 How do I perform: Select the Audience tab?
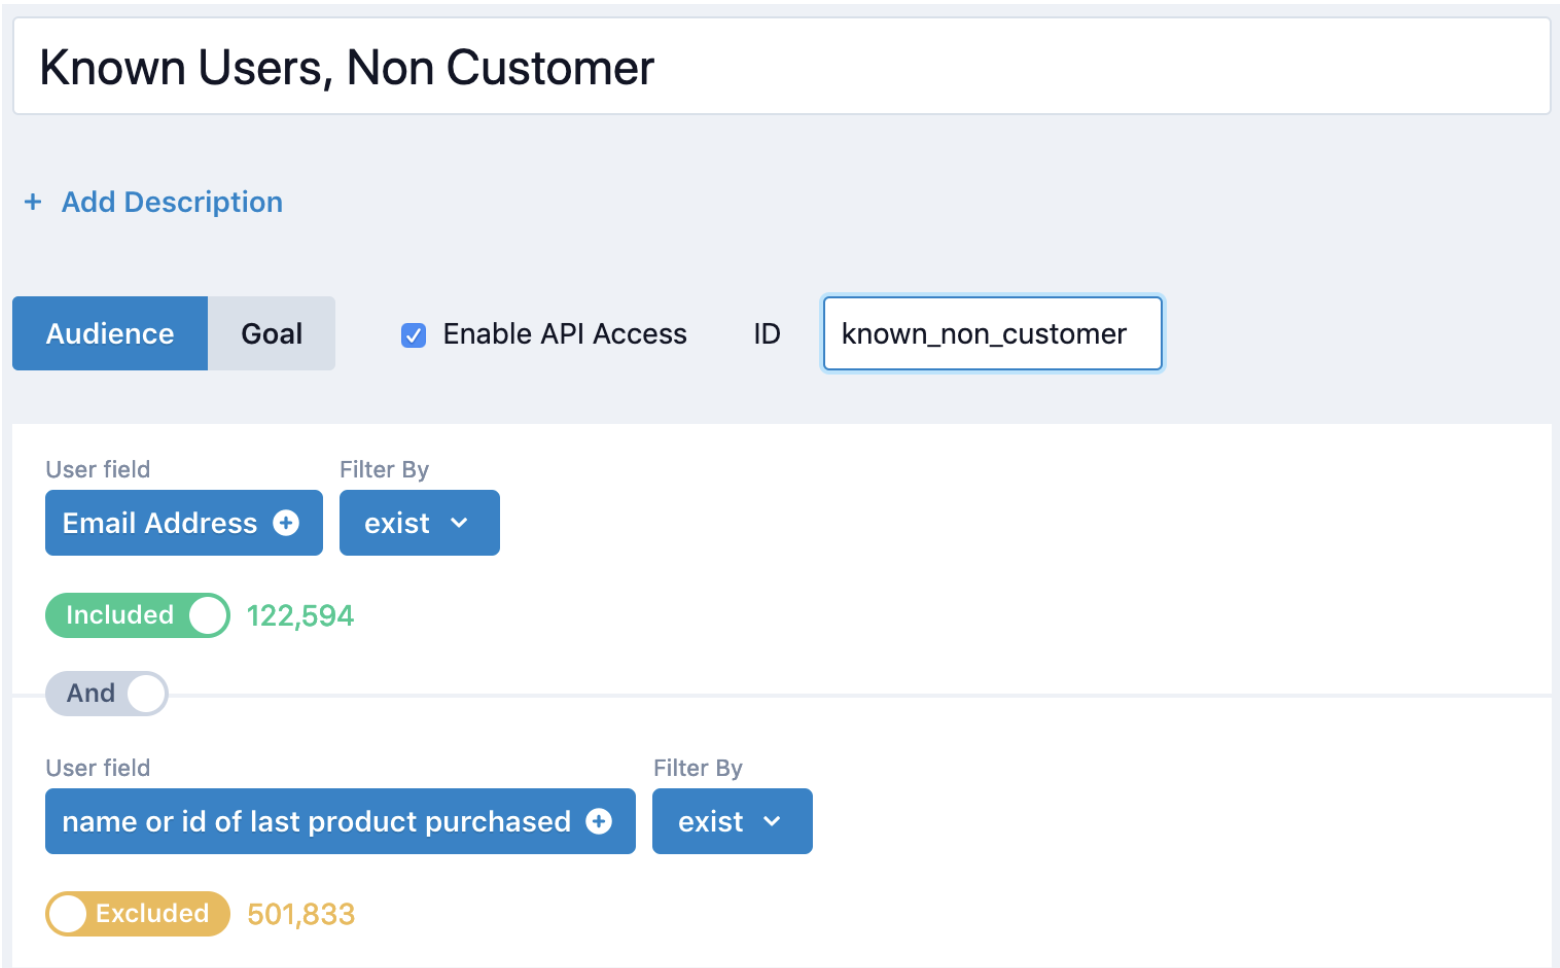click(110, 334)
